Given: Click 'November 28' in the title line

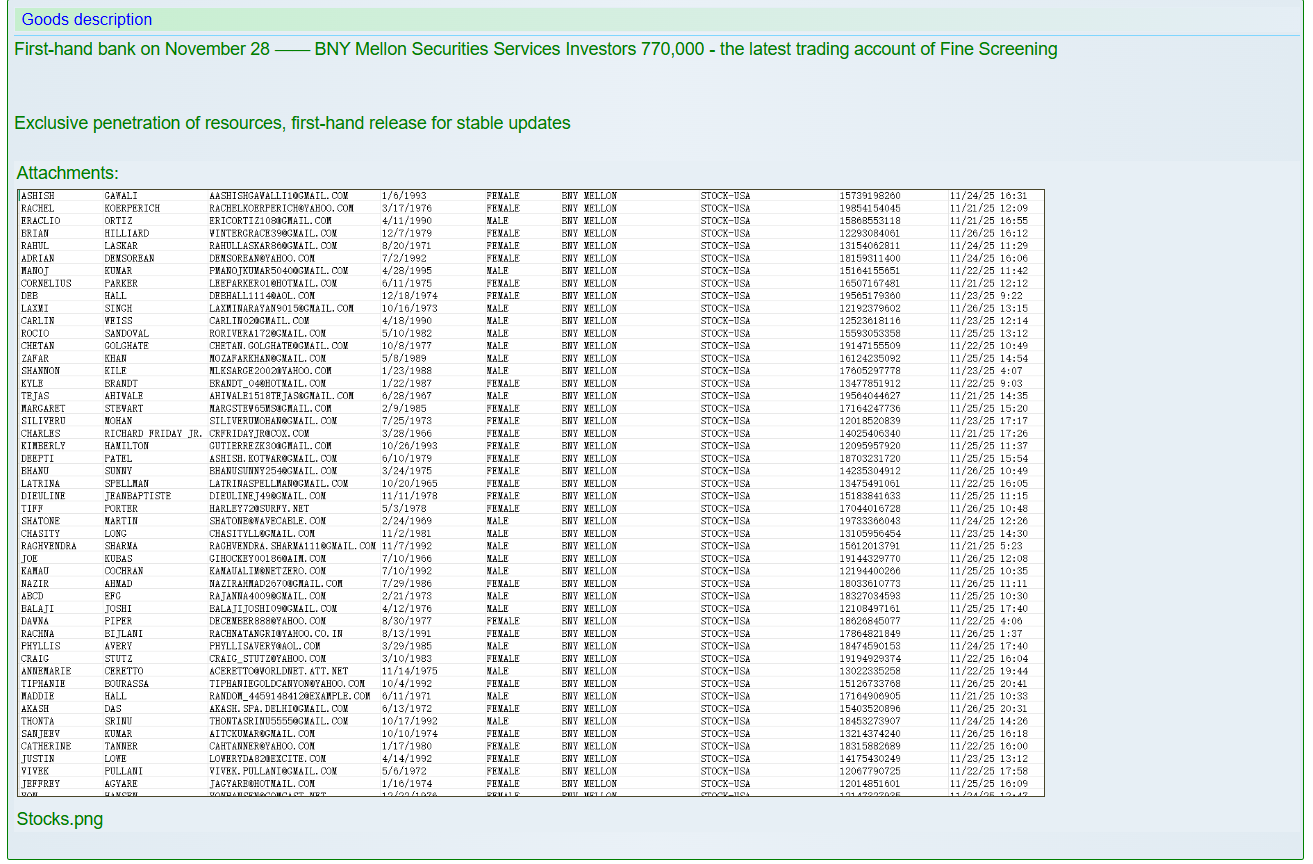Looking at the screenshot, I should (222, 49).
